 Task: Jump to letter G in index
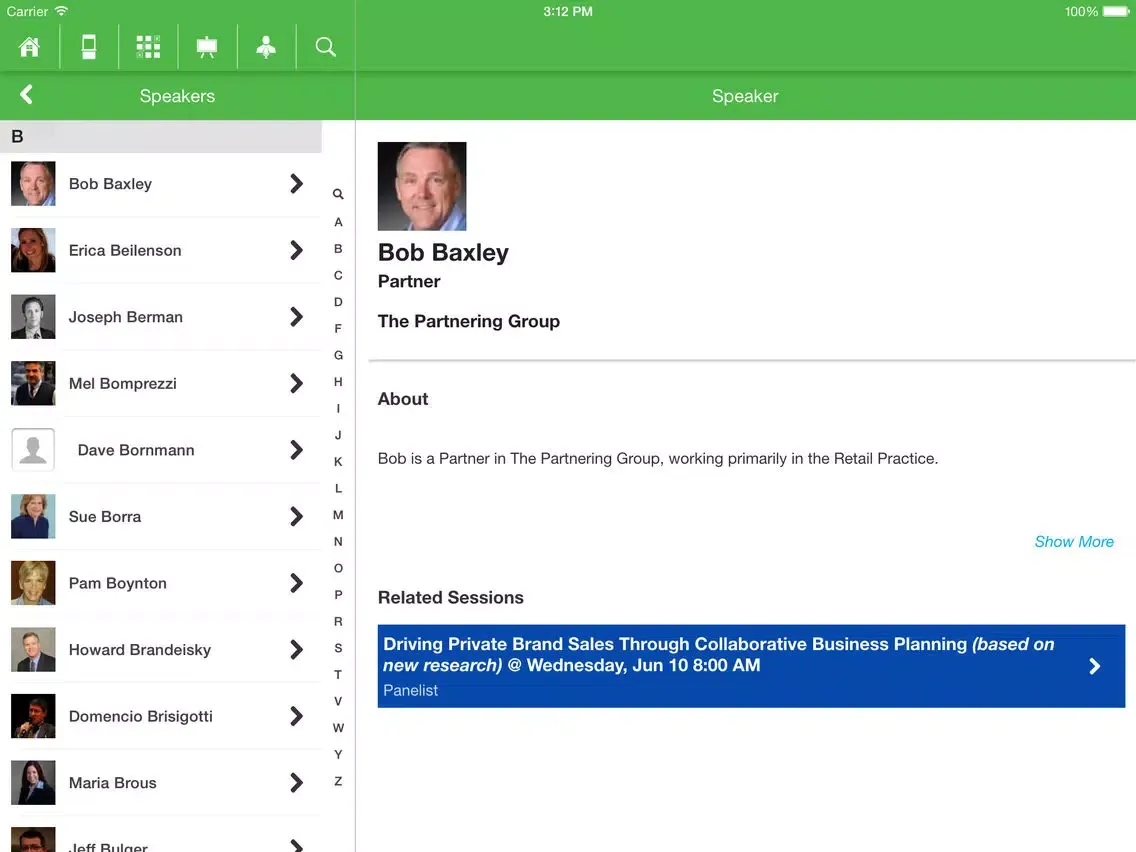click(338, 356)
